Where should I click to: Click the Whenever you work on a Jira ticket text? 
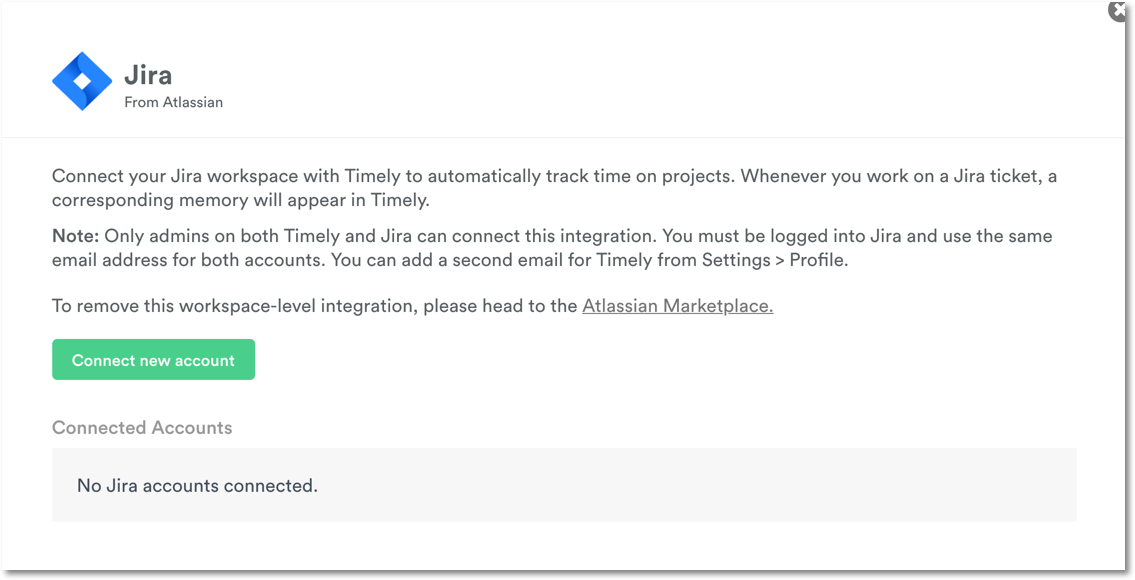point(893,176)
